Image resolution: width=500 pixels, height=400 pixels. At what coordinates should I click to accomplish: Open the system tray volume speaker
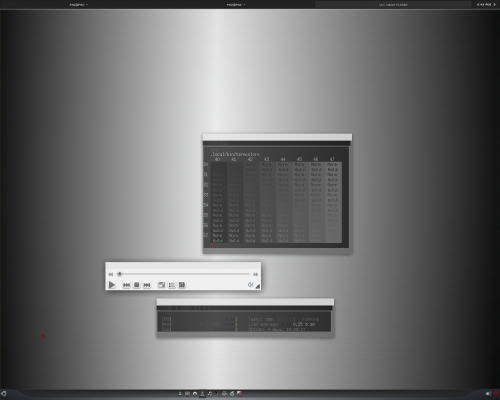pos(488,394)
